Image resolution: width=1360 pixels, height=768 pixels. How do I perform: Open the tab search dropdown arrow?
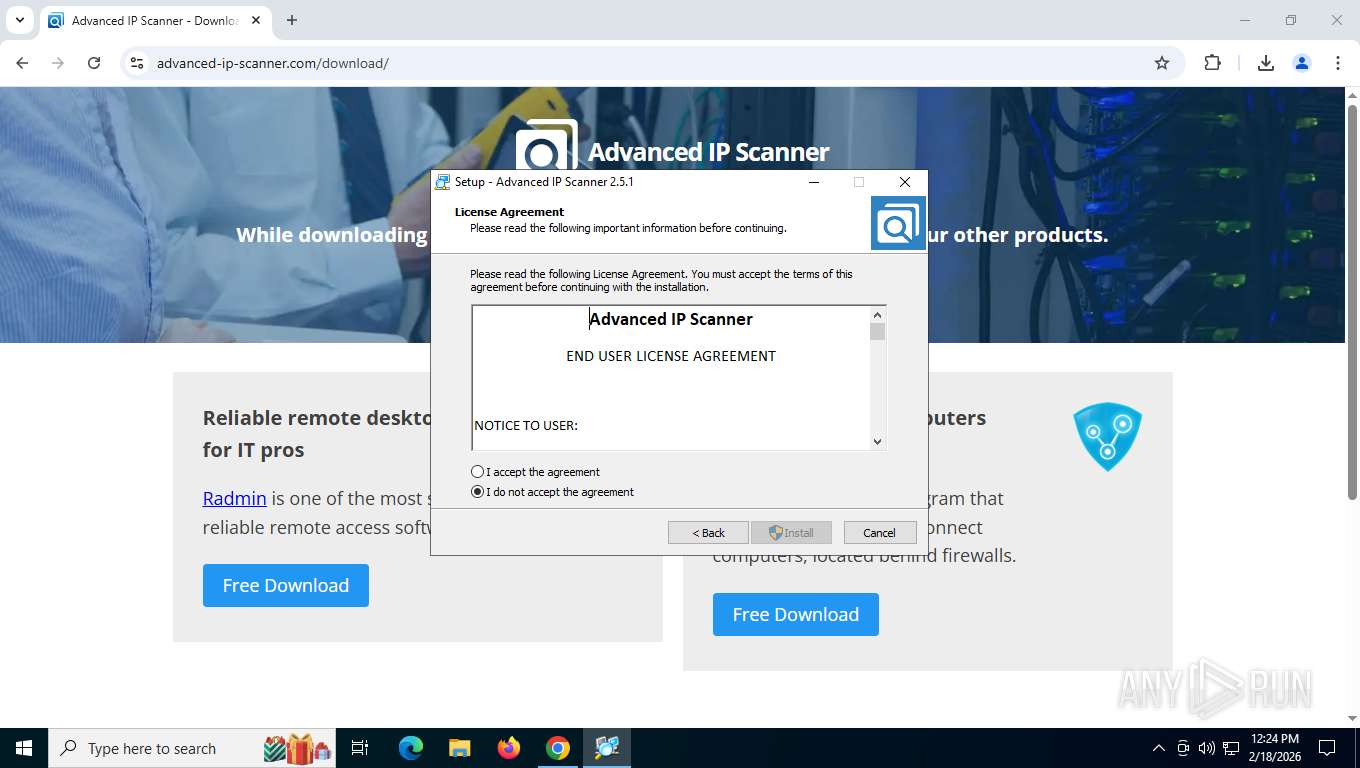coord(19,20)
